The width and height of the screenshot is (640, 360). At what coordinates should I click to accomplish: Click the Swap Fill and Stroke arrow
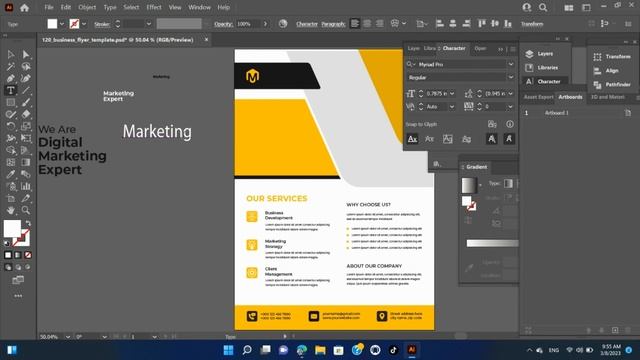(x=28, y=223)
